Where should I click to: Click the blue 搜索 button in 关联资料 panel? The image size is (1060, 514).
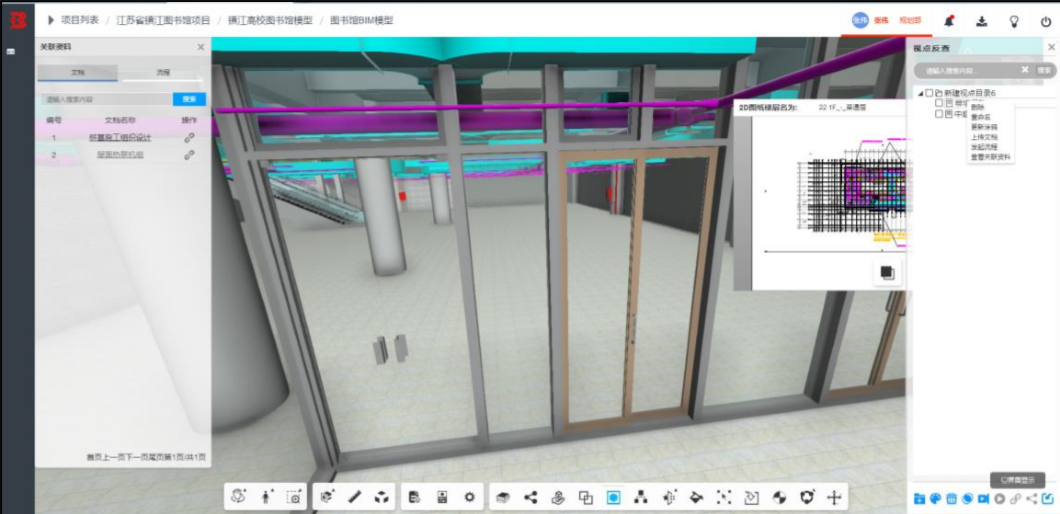pyautogui.click(x=189, y=99)
